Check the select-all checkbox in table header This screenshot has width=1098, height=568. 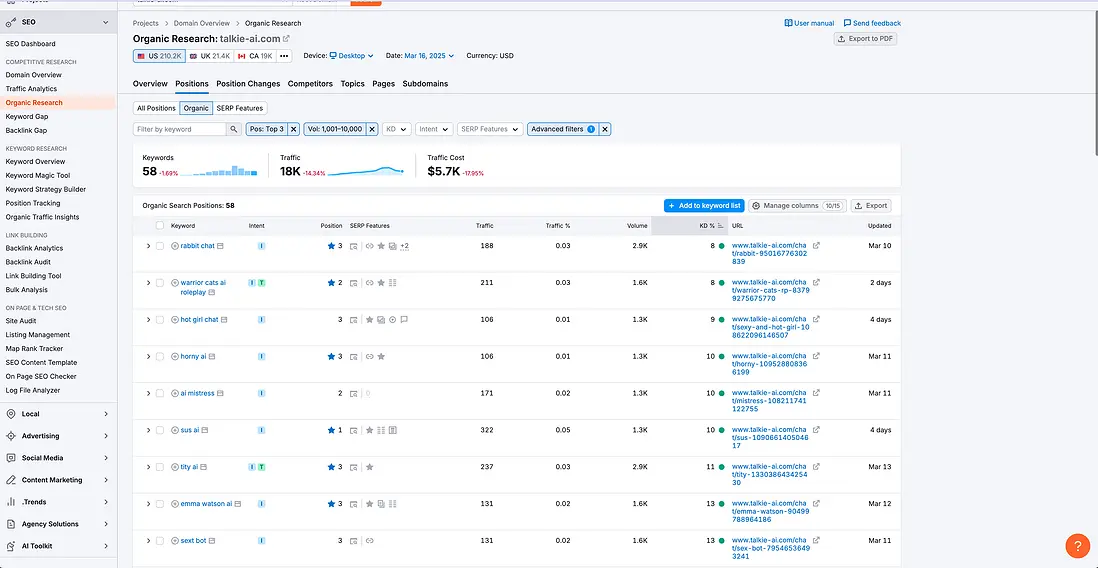point(160,226)
